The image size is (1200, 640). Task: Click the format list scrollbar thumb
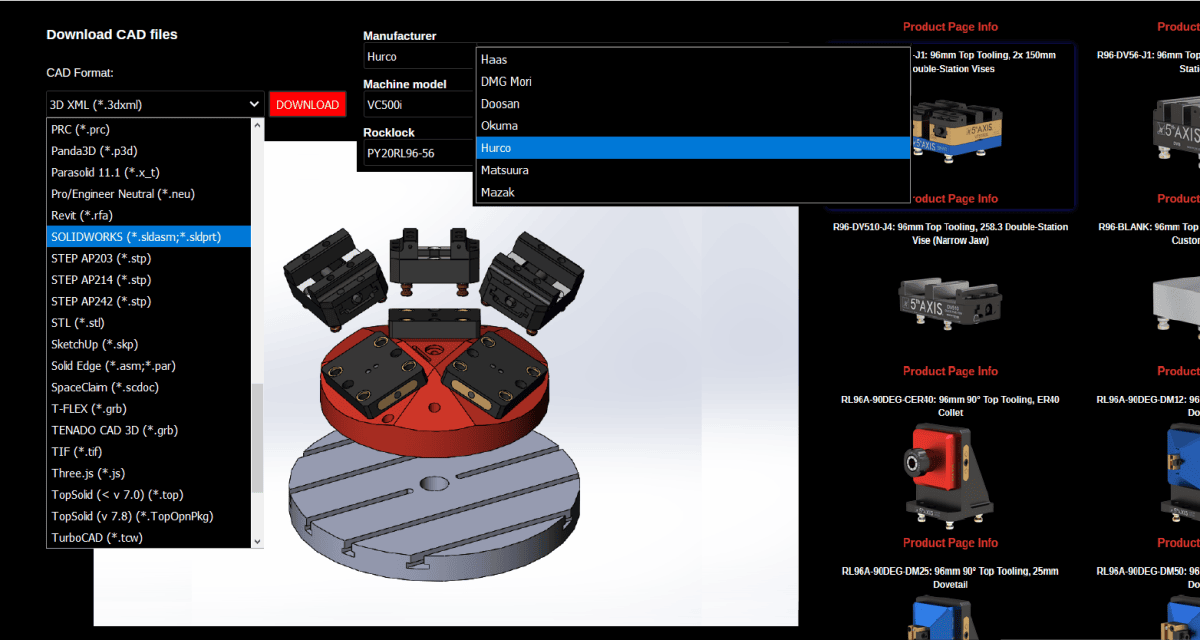(257, 437)
